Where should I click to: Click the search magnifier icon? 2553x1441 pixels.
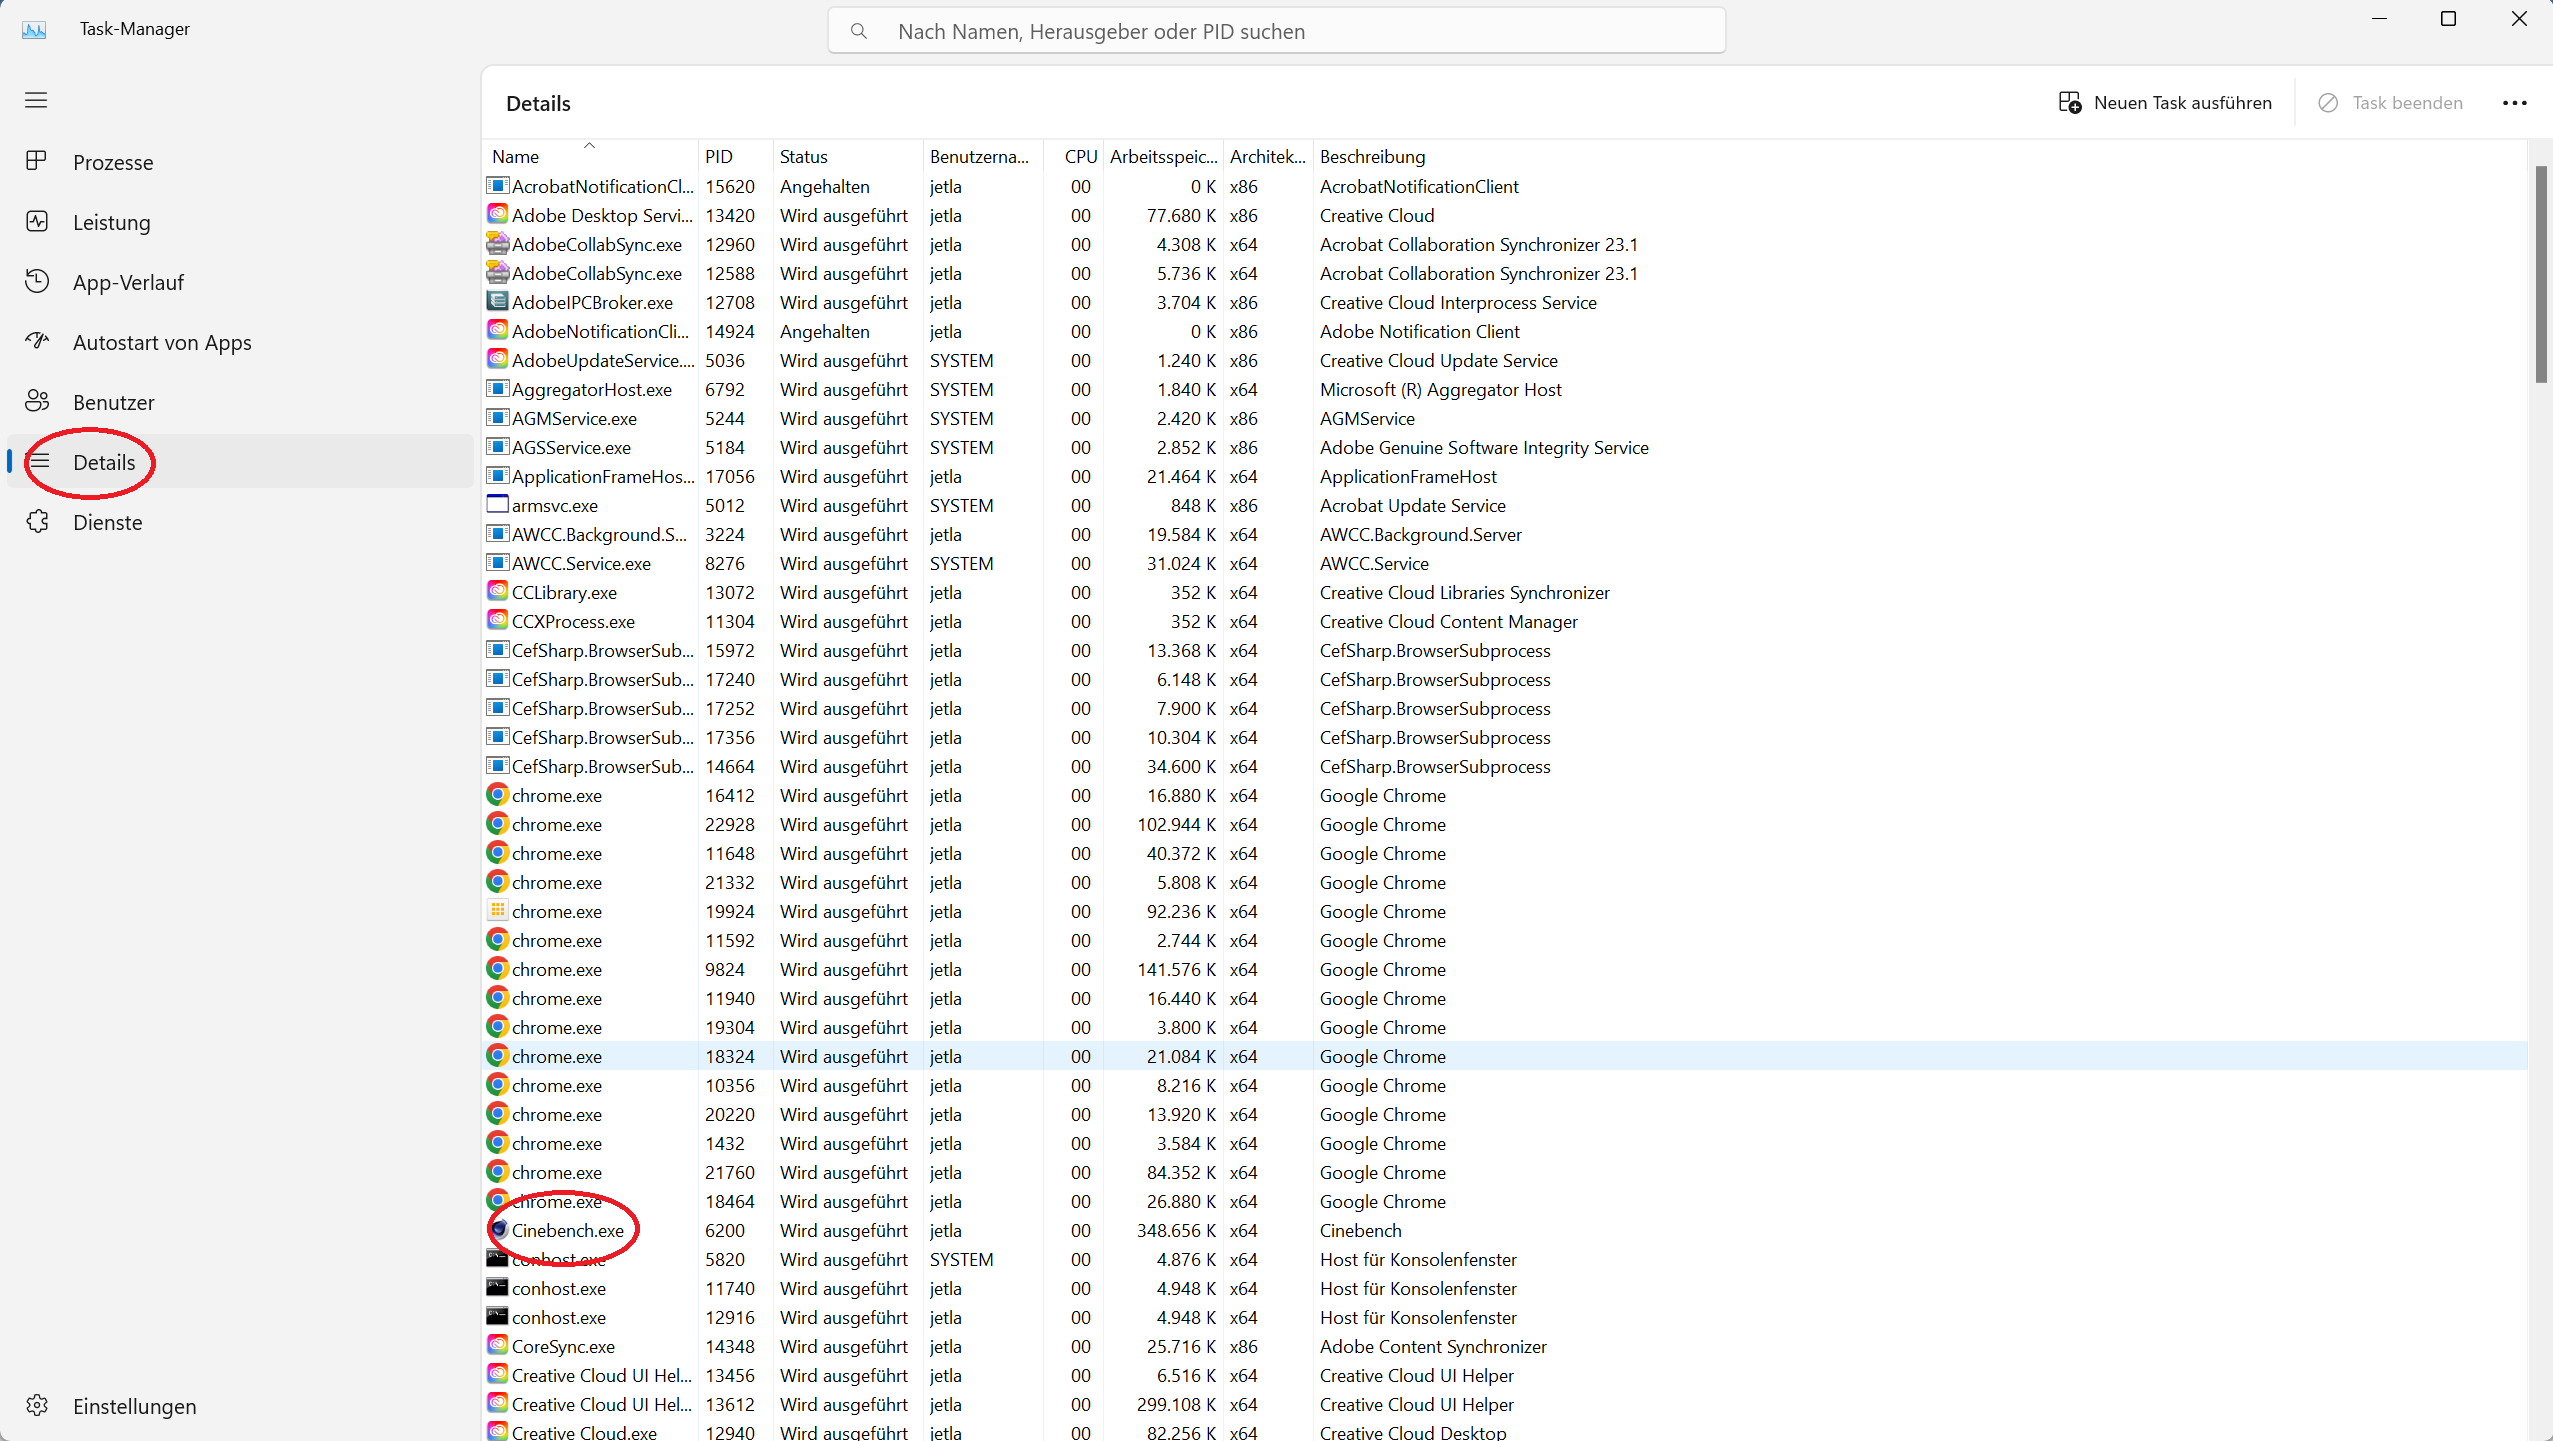tap(859, 31)
